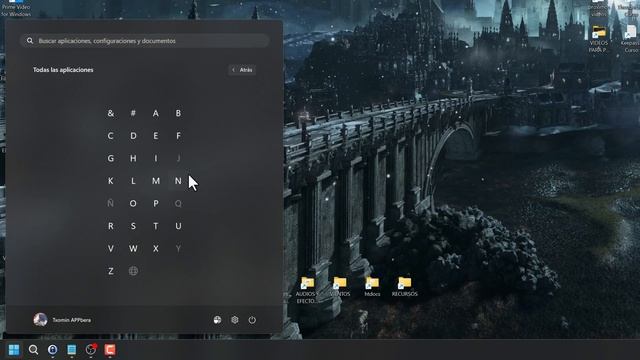Open taskbar search magnifier
Screen dimensions: 640x360
point(33,350)
